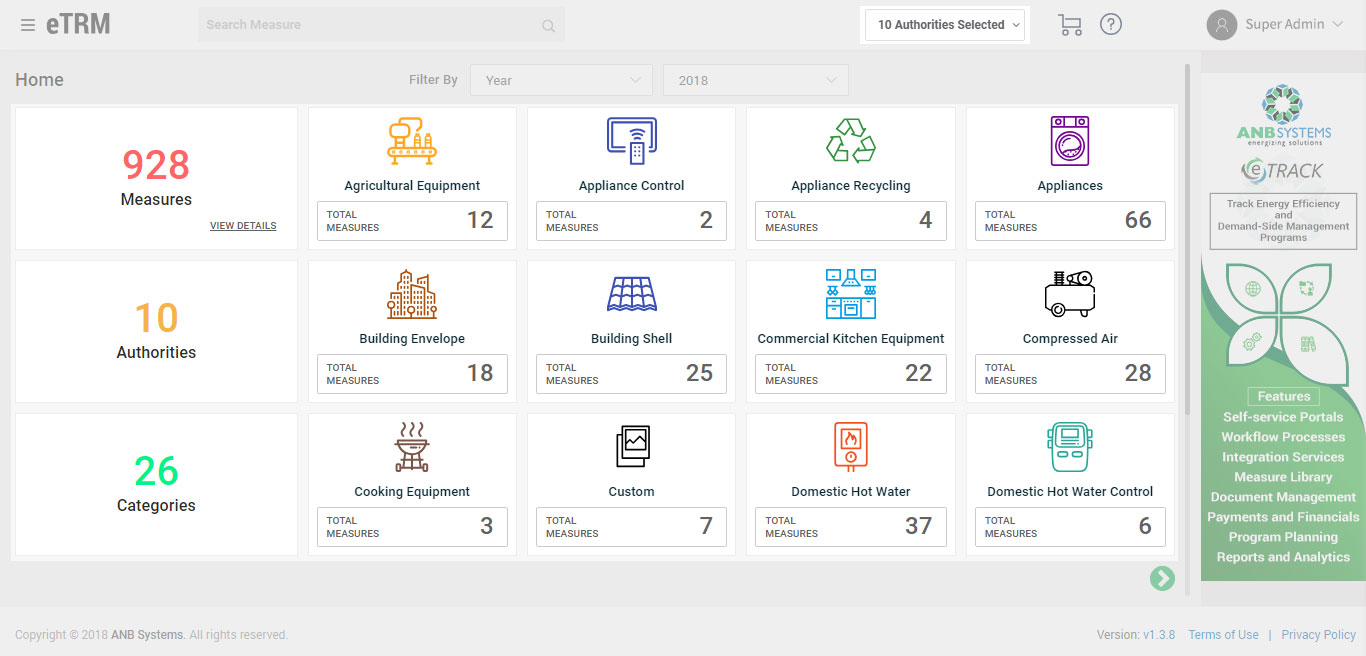Click the Compressed Air compressor icon
The width and height of the screenshot is (1366, 656).
click(x=1069, y=293)
